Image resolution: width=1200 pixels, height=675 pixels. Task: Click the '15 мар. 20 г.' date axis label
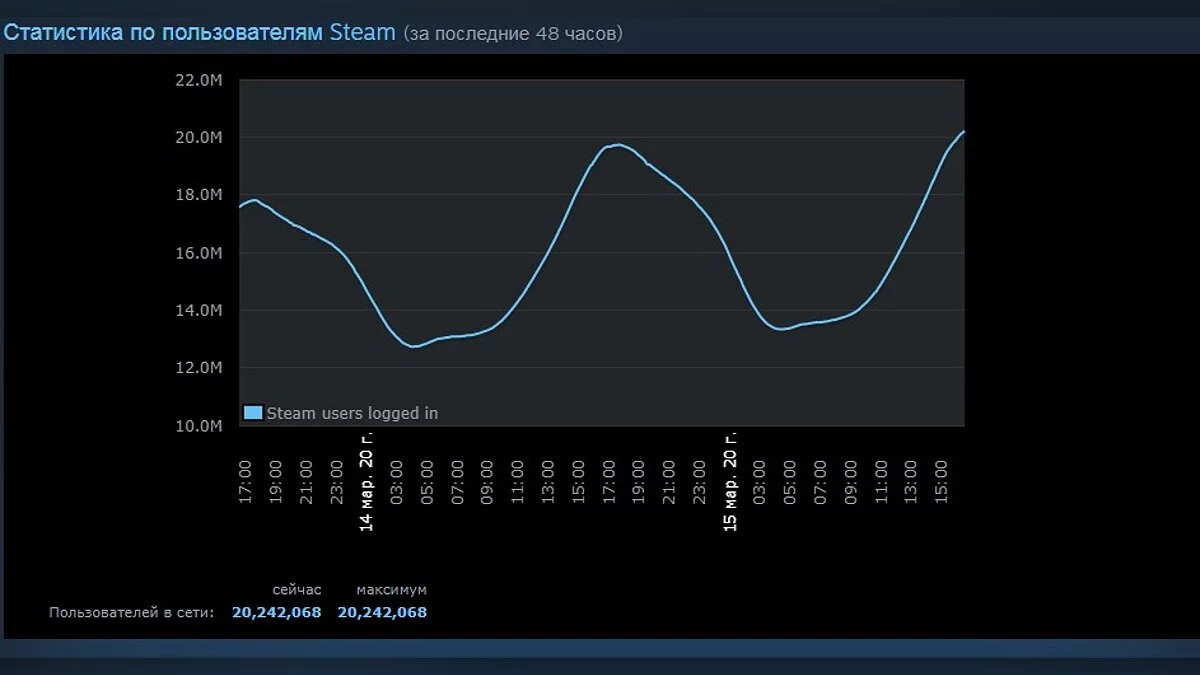coord(731,483)
